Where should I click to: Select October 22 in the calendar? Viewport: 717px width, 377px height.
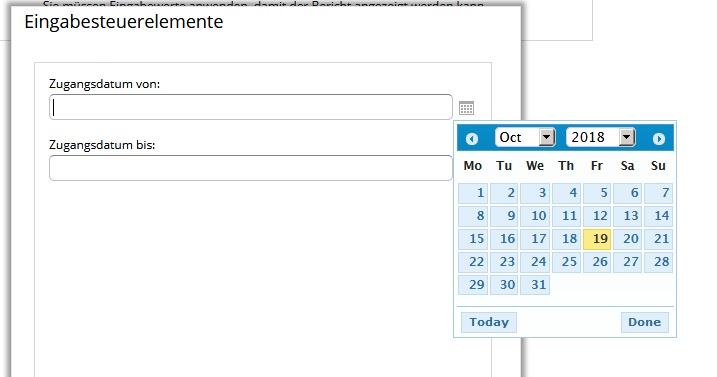click(473, 262)
